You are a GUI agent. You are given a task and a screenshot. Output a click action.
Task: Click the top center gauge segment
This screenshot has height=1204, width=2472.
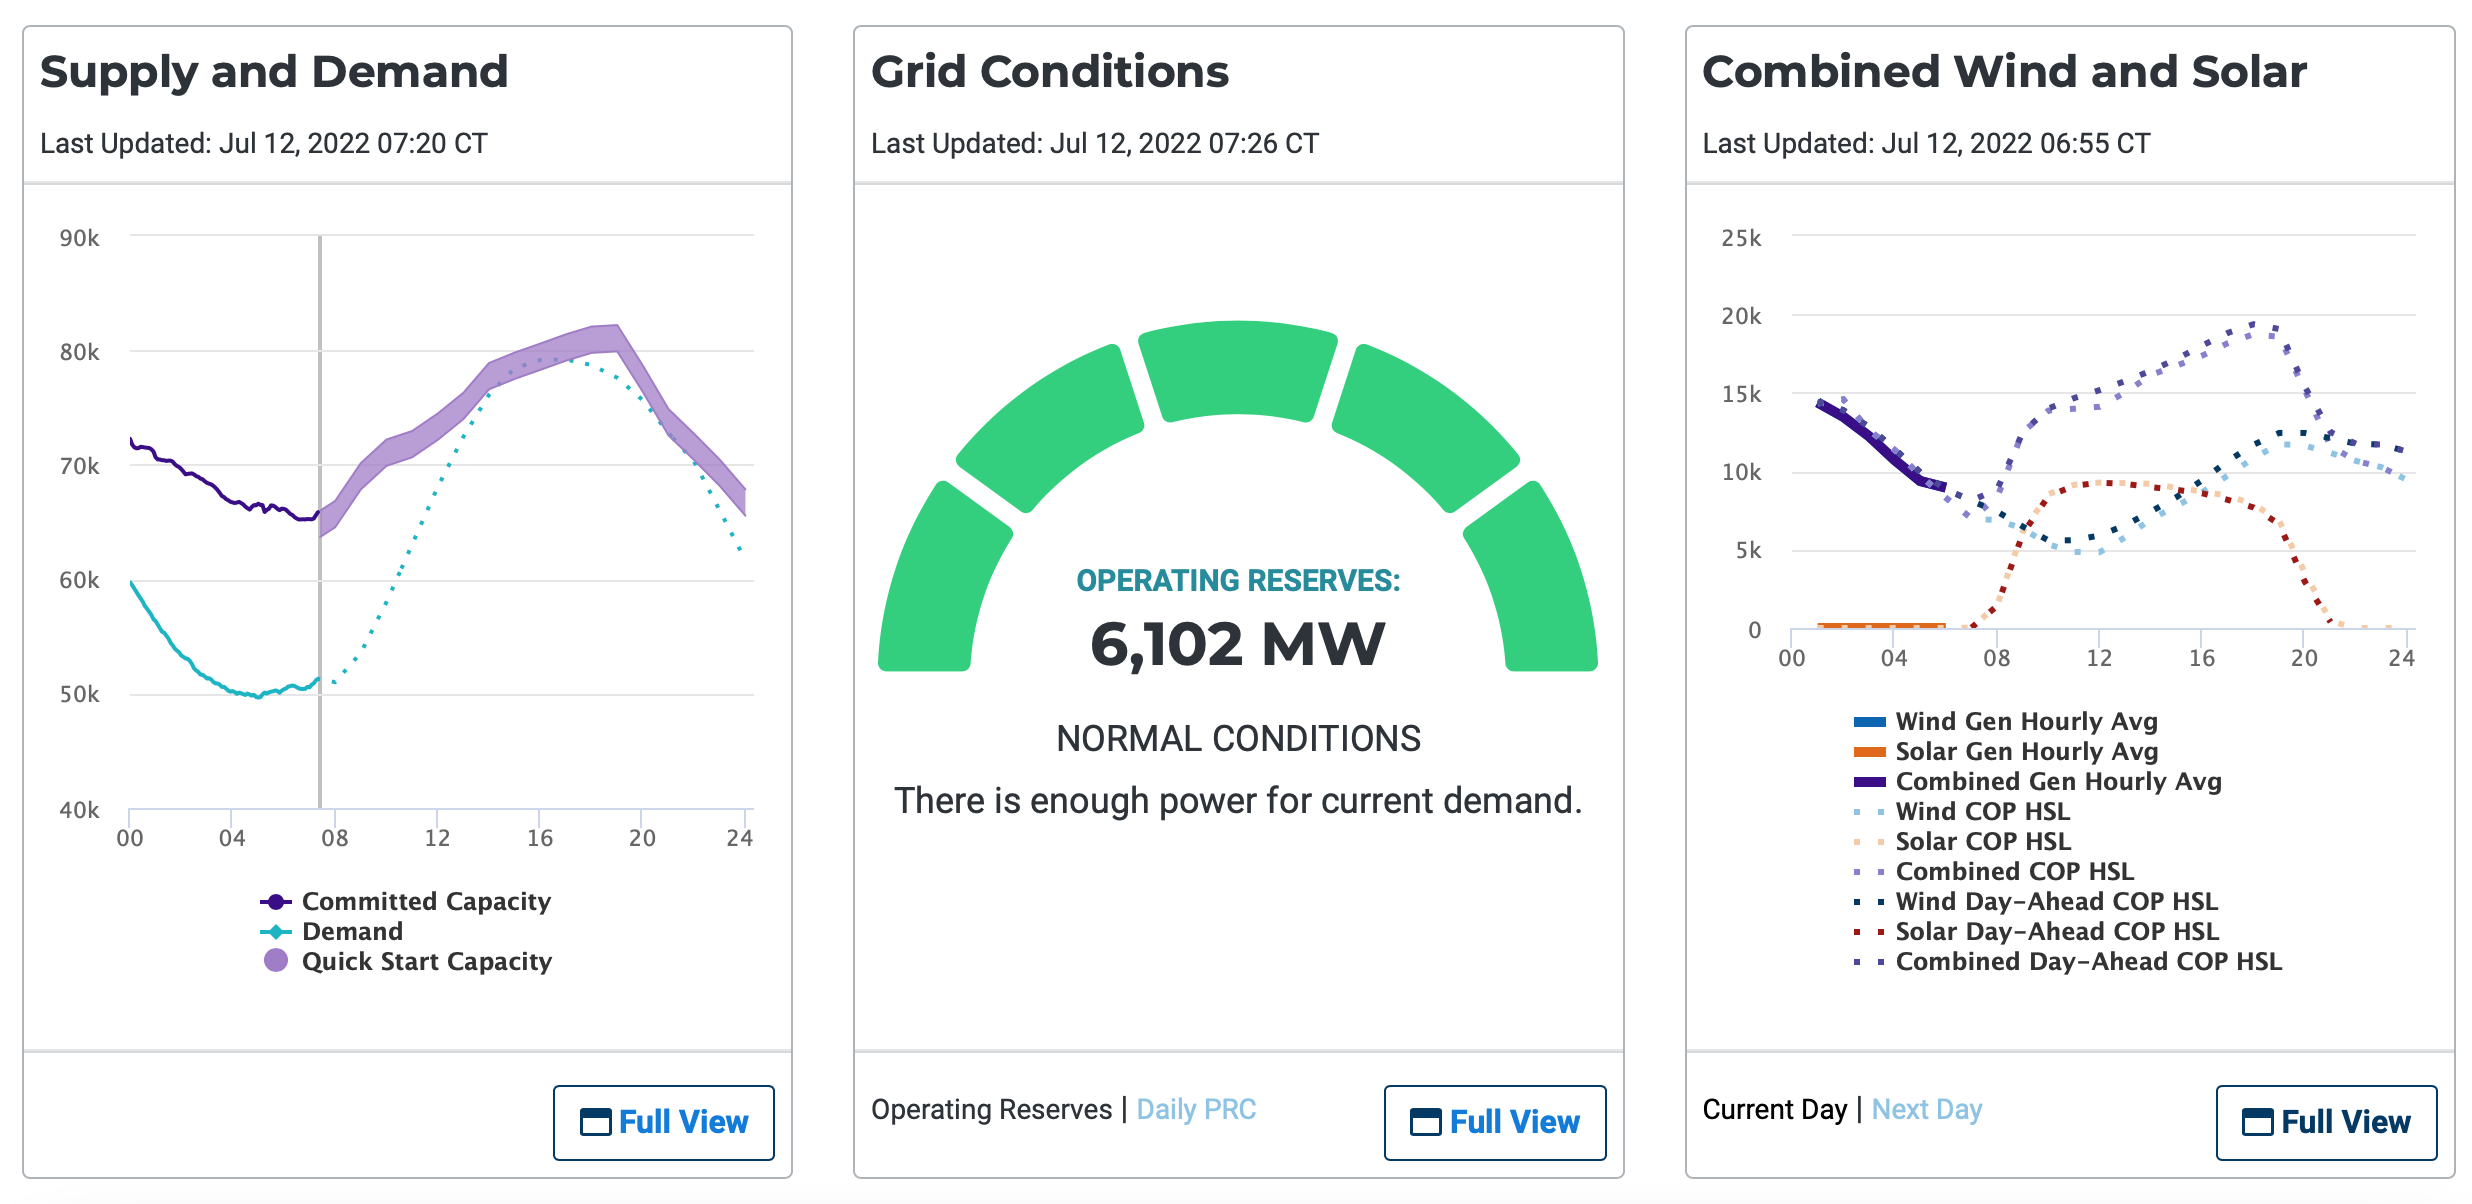1238,370
